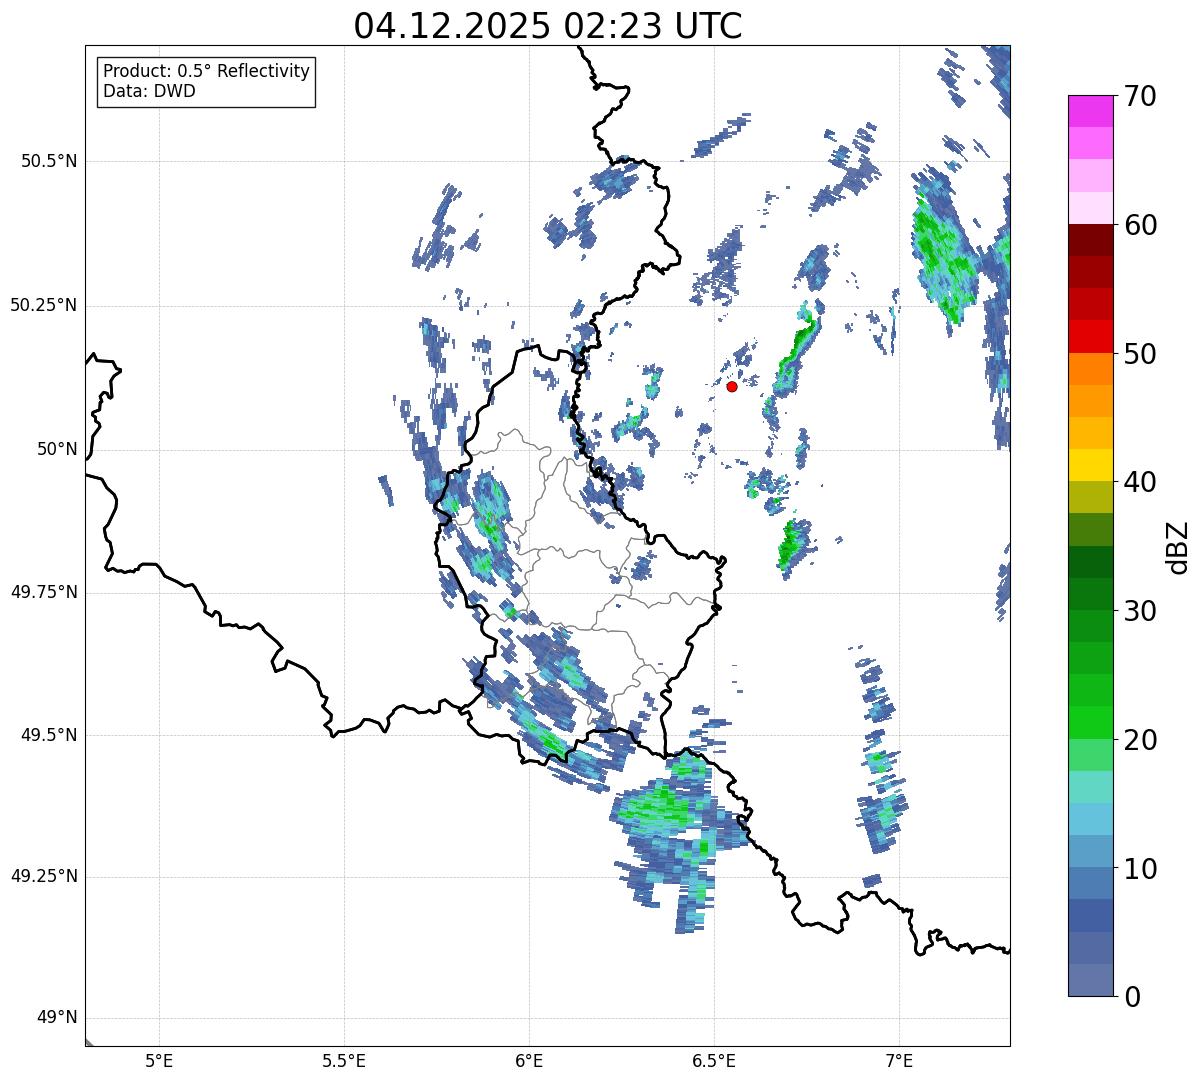The width and height of the screenshot is (1202, 1081).
Task: Click the magenta top colorbar segment
Action: pyautogui.click(x=1091, y=111)
